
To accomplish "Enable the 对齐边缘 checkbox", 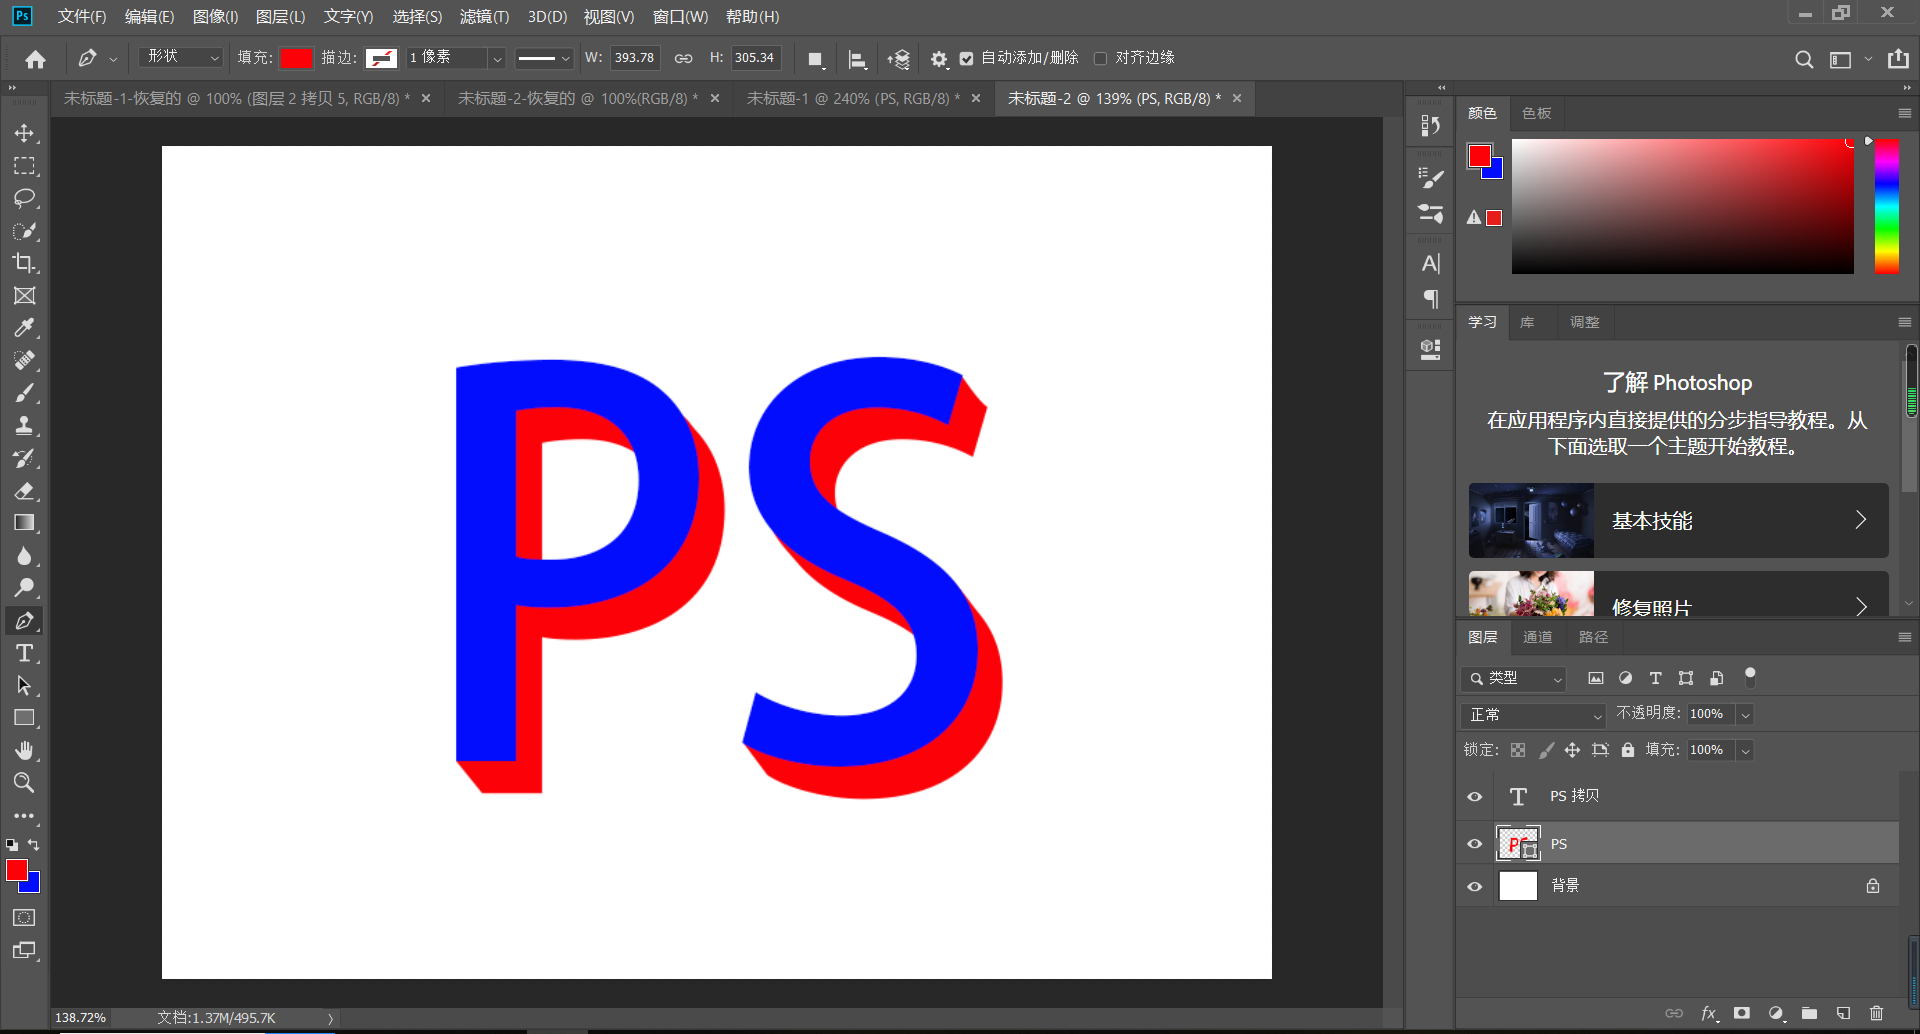I will (x=1101, y=59).
